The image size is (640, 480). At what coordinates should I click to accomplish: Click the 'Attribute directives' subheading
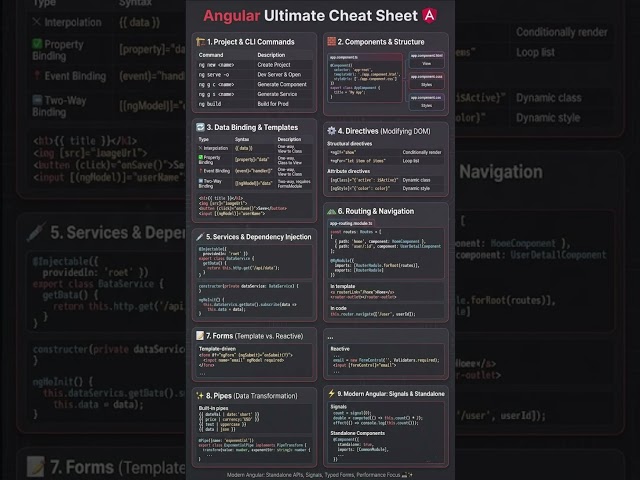[x=348, y=171]
